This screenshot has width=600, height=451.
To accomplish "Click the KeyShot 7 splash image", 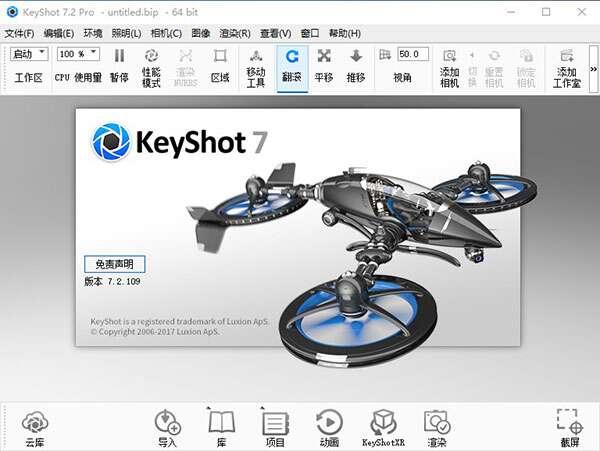I will coord(298,227).
